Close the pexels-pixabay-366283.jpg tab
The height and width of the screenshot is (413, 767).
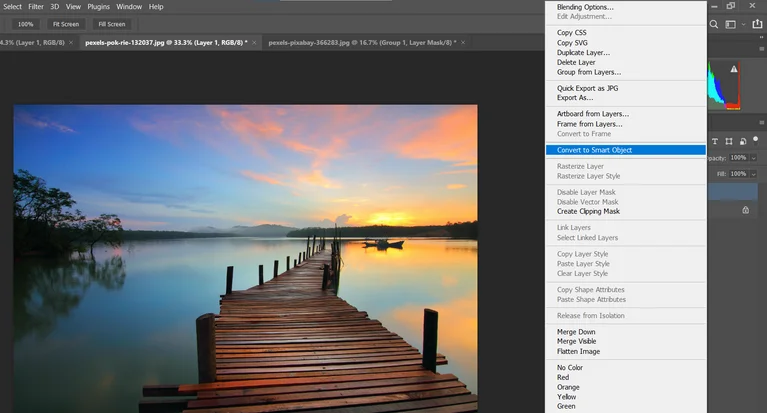pyautogui.click(x=463, y=43)
